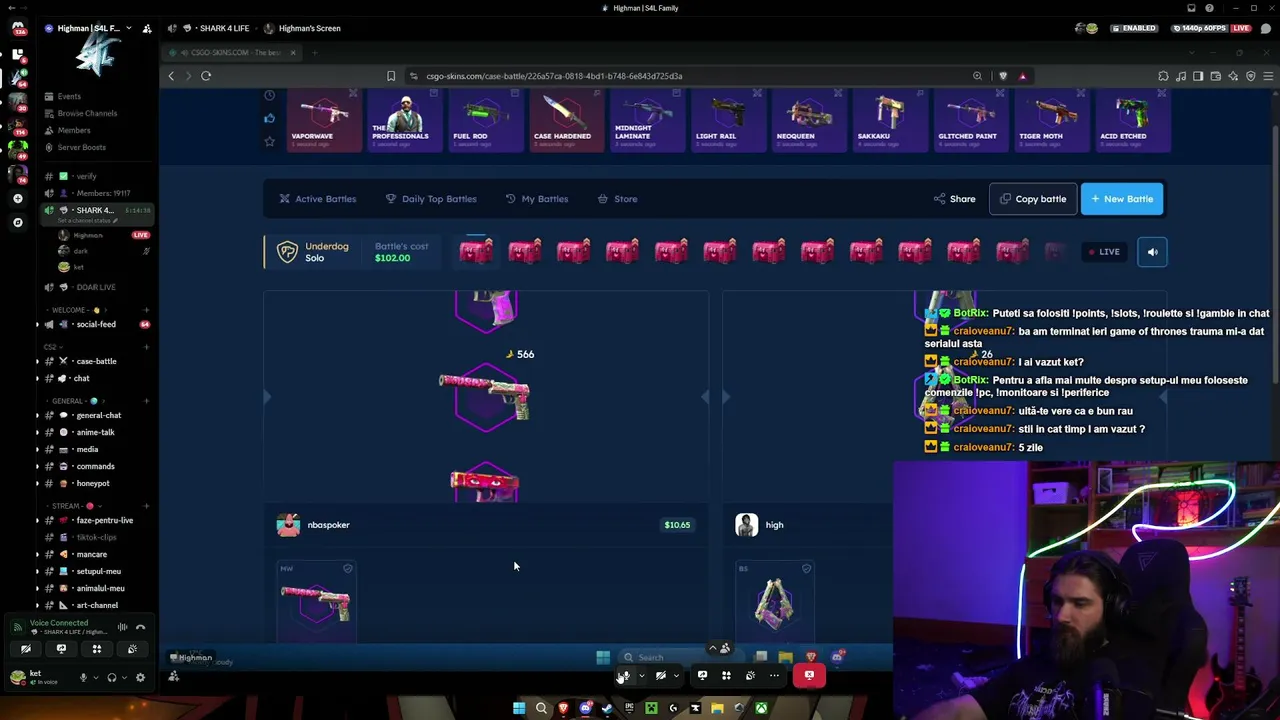Open Steam from the Windows taskbar
Viewport: 1280px width, 720px height.
607,709
